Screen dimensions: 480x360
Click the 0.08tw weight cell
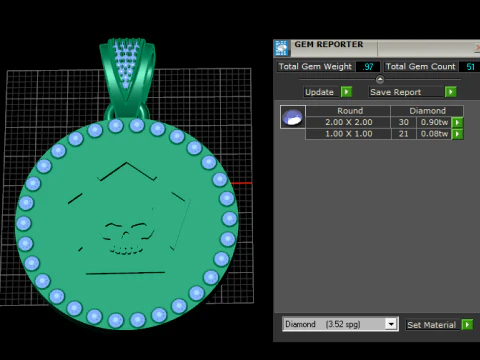click(x=434, y=134)
